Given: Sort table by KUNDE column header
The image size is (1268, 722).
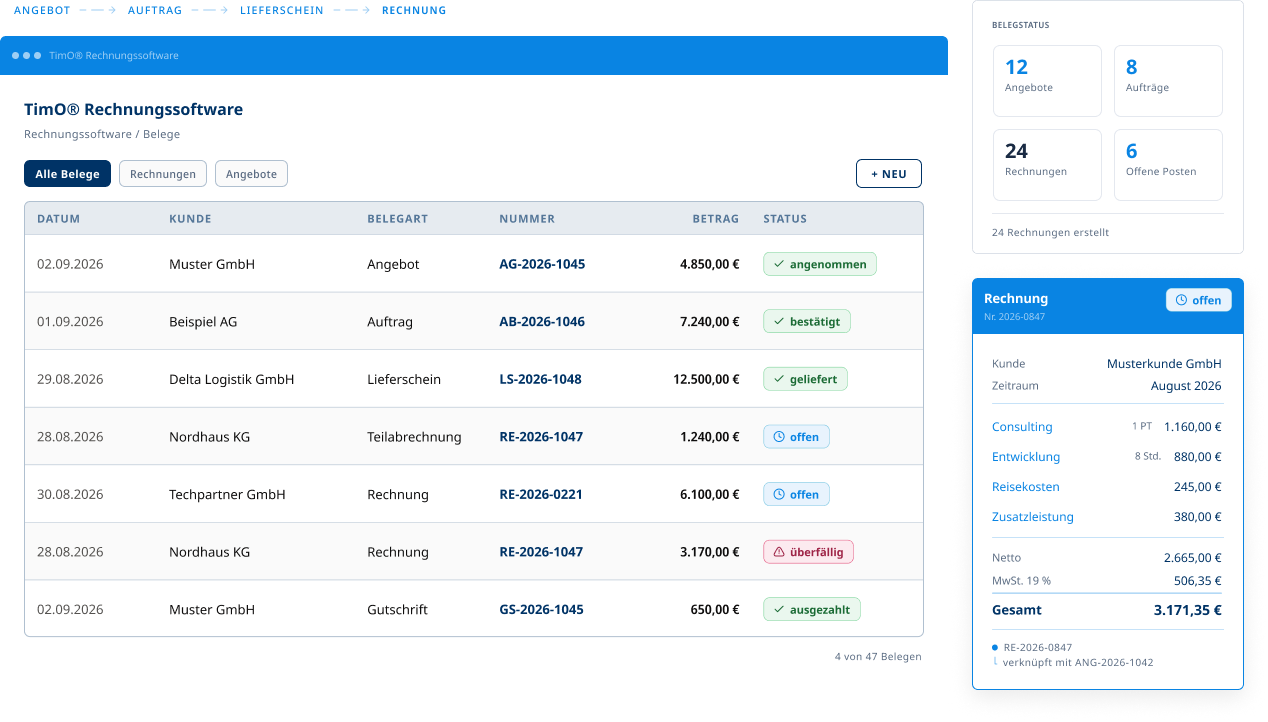Looking at the screenshot, I should point(190,219).
